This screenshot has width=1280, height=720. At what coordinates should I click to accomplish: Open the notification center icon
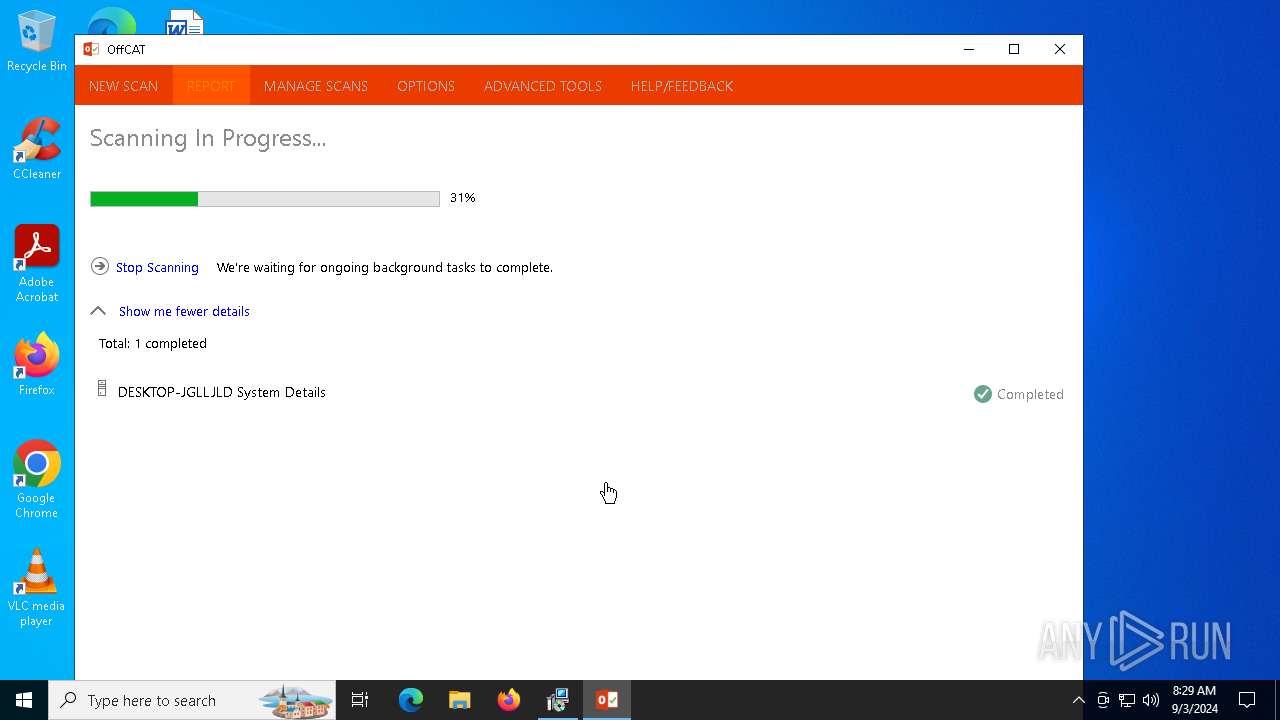tap(1247, 700)
